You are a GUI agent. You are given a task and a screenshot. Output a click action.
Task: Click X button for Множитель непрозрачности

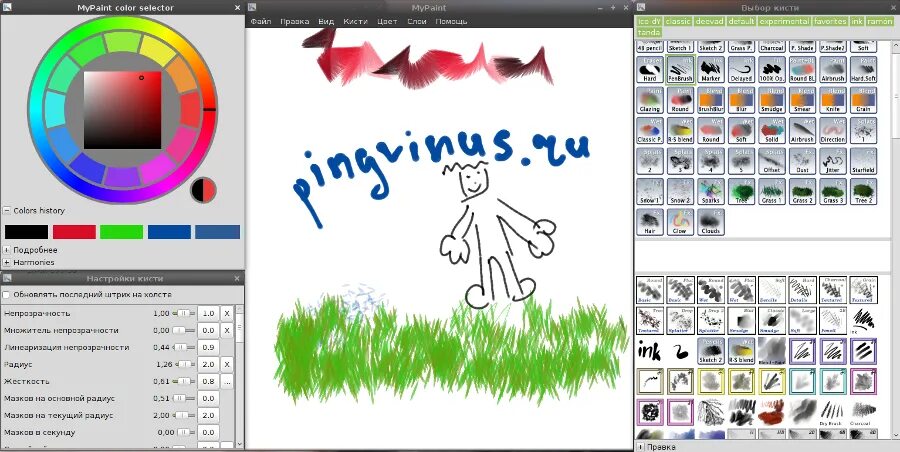[227, 330]
